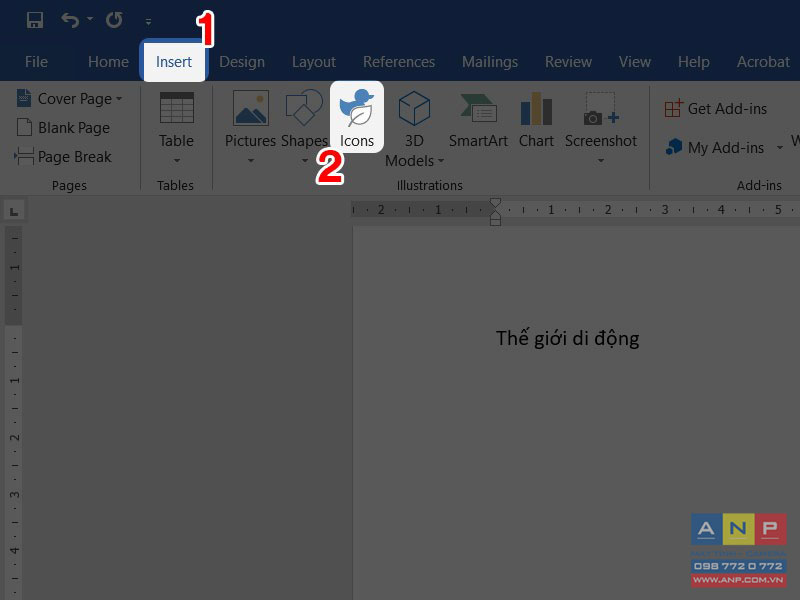Expand the Cover Page dropdown arrow

[x=119, y=98]
